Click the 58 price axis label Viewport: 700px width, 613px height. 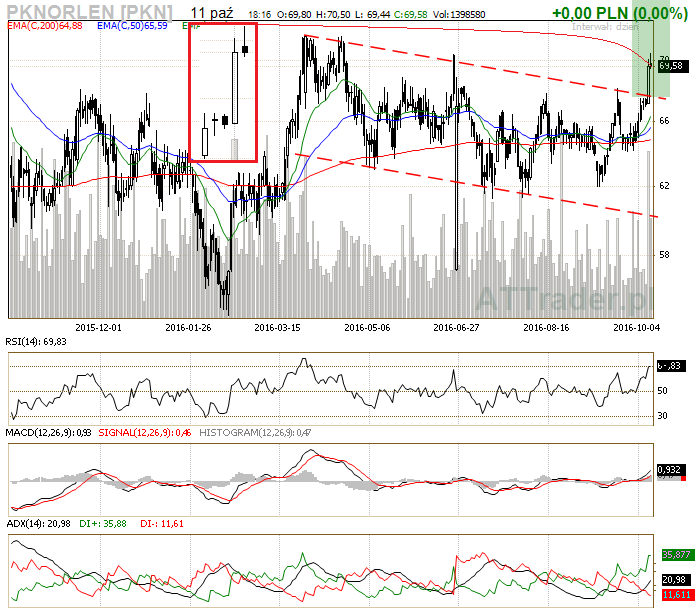[664, 255]
